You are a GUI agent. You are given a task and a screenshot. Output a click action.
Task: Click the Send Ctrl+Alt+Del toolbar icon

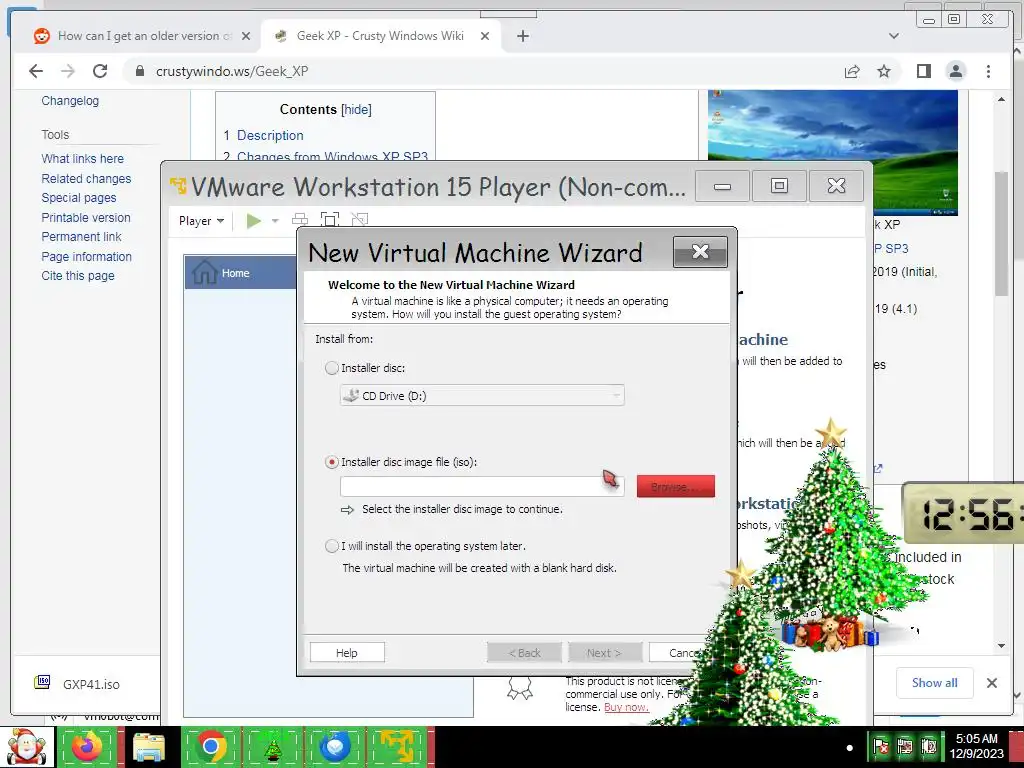click(300, 220)
